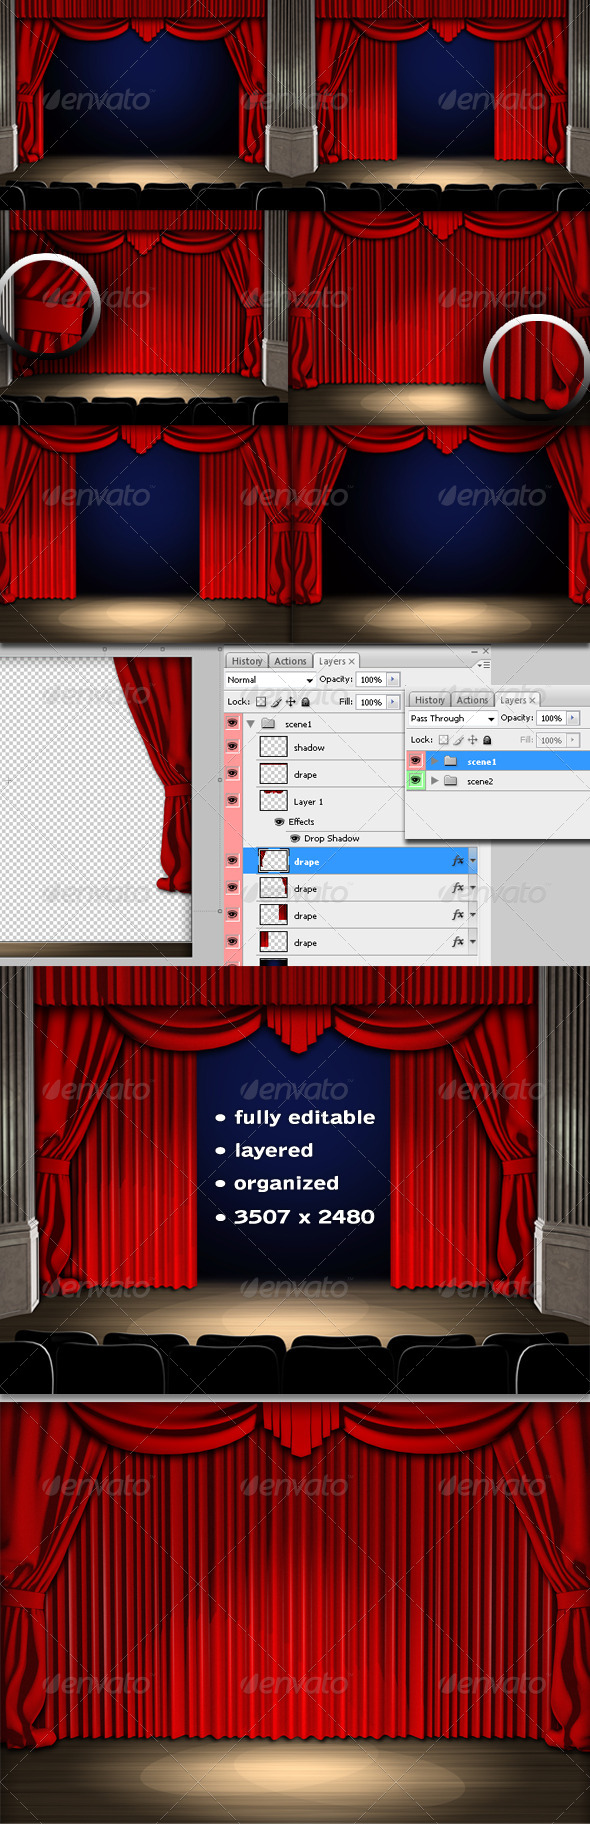Lock position icon in Pass Through panel
This screenshot has height=1824, width=590.
pos(472,740)
